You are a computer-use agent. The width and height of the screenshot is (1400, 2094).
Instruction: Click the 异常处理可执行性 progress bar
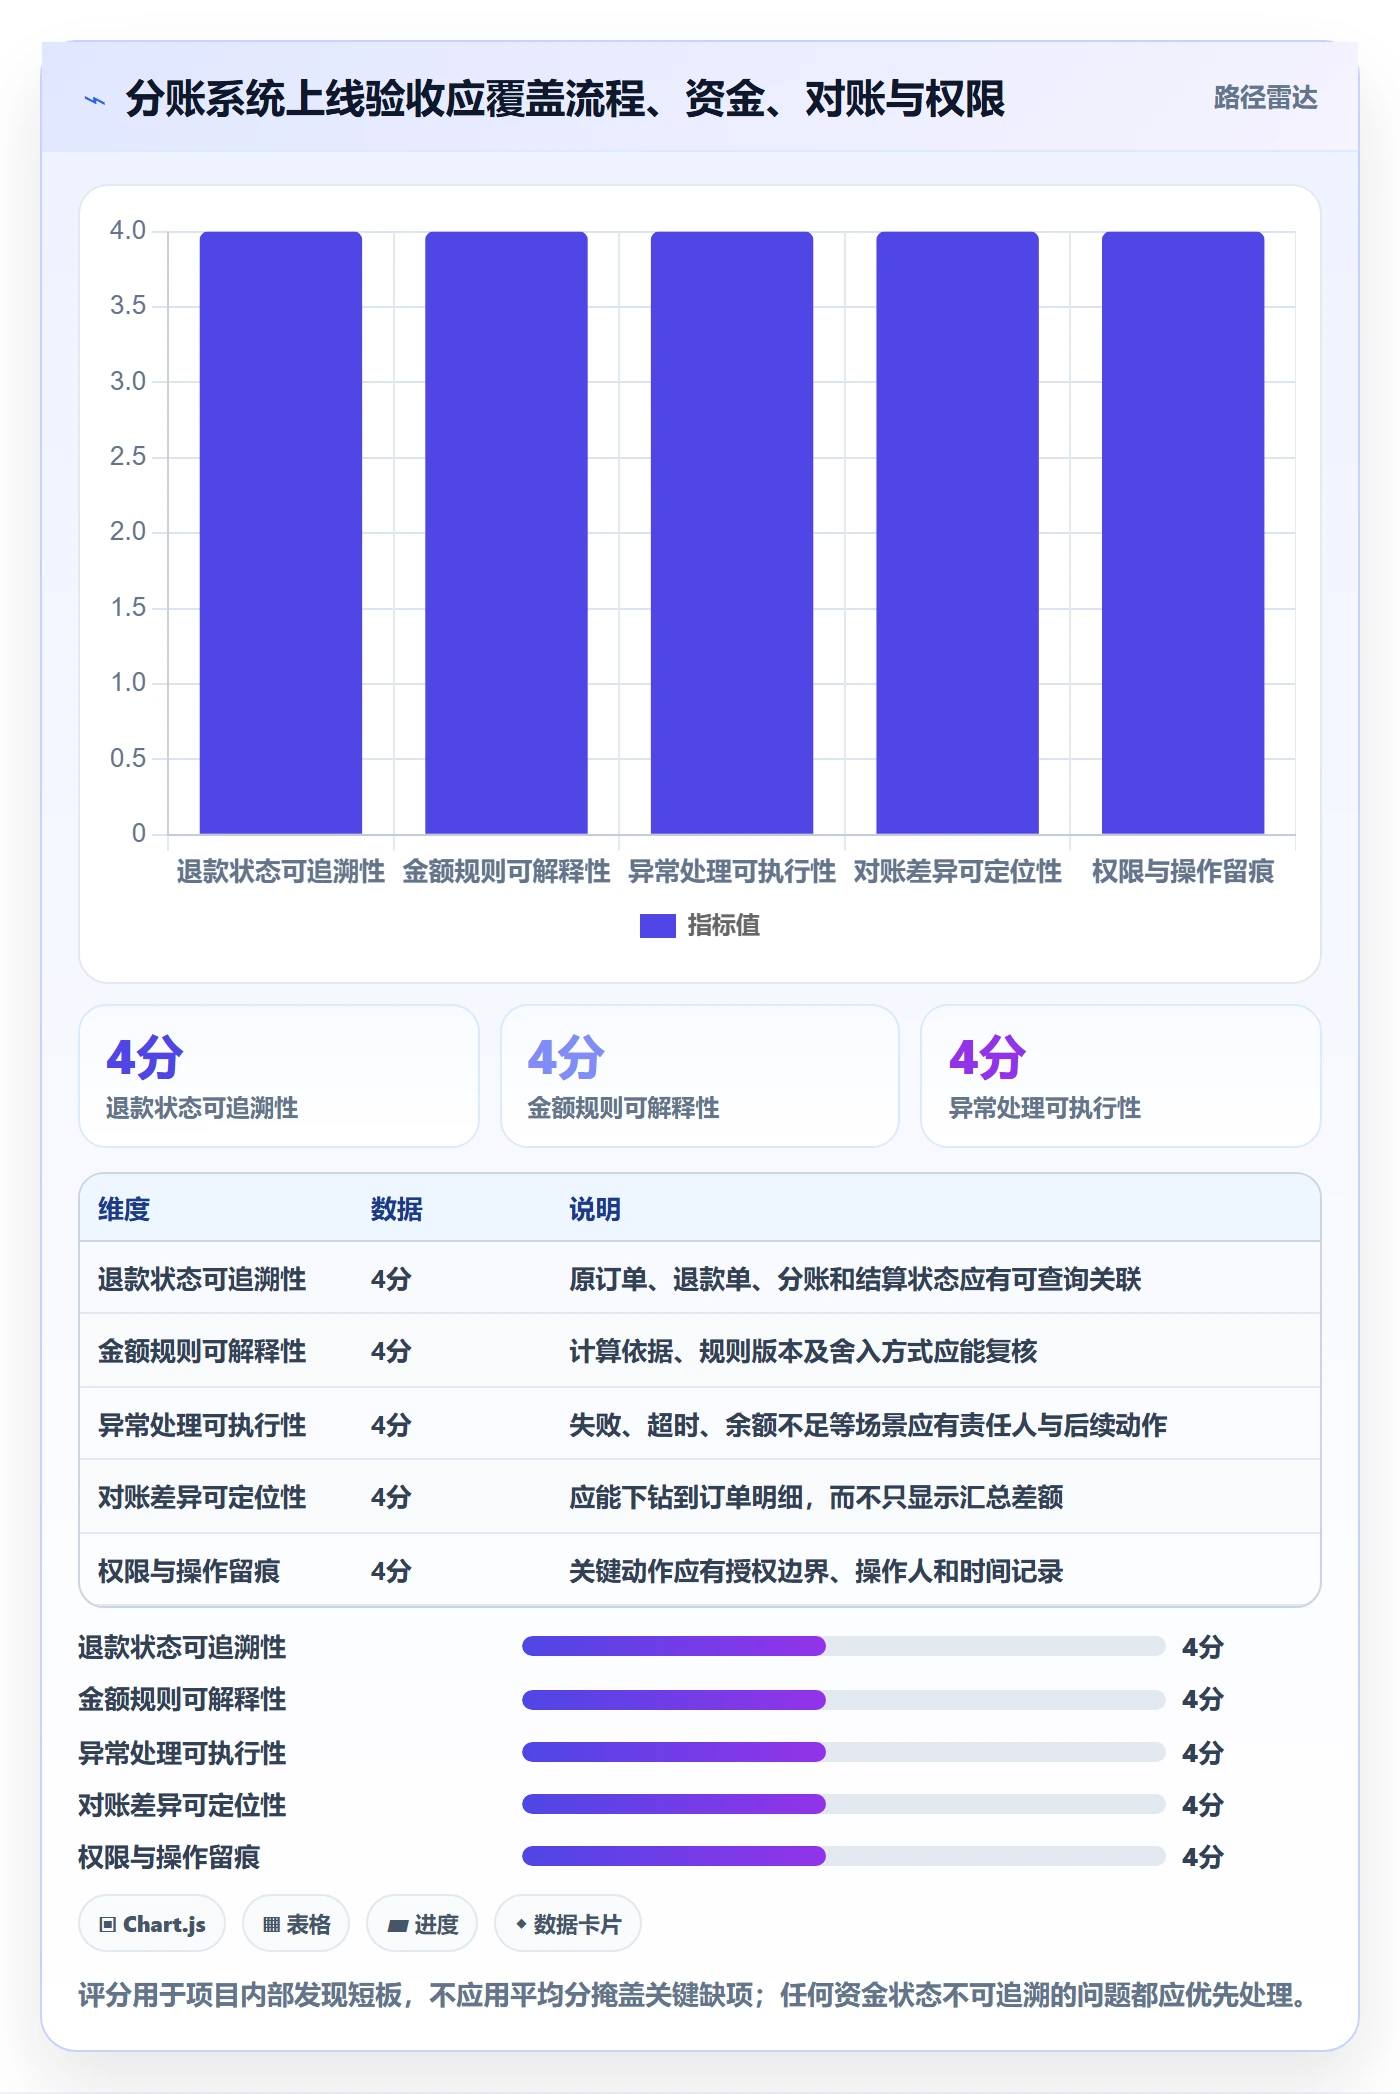[843, 1752]
